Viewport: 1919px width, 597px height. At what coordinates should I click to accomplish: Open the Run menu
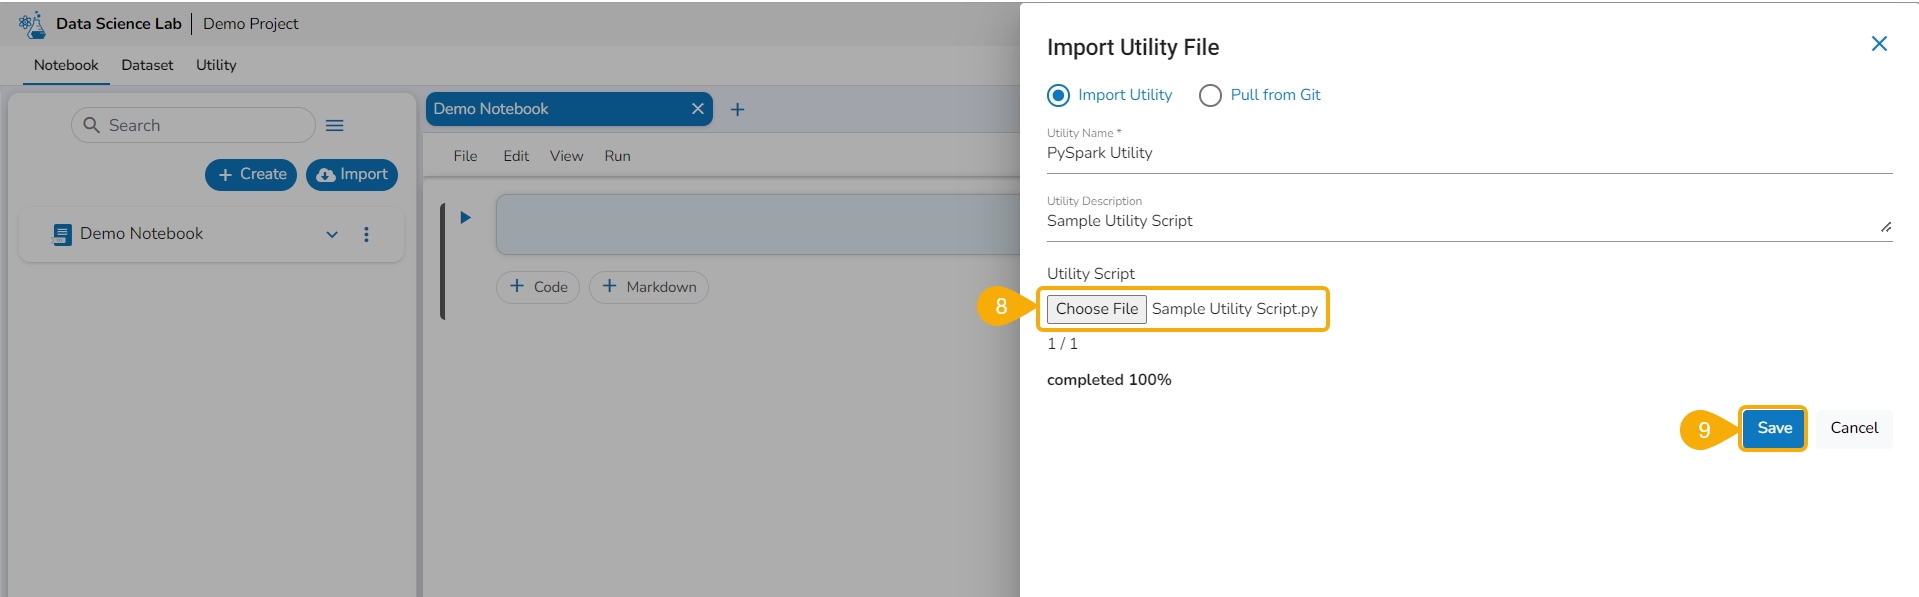coord(617,156)
